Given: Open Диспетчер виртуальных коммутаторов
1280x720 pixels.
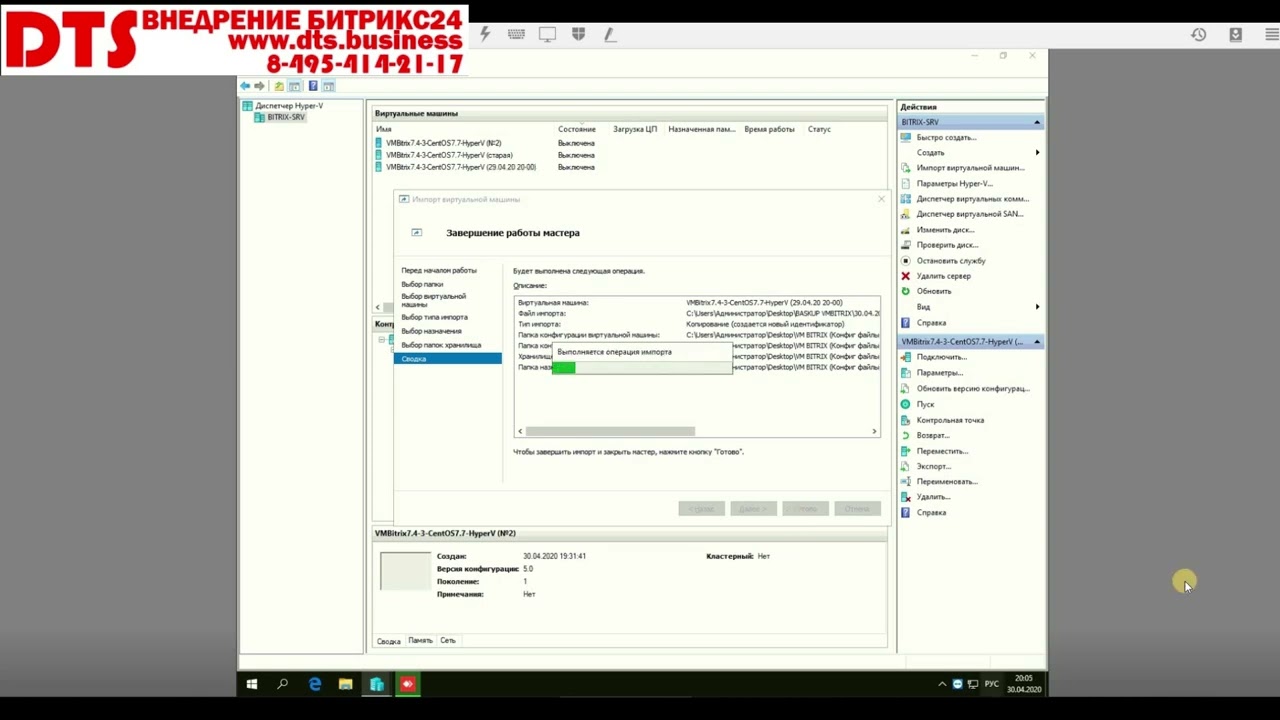Looking at the screenshot, I should [972, 199].
